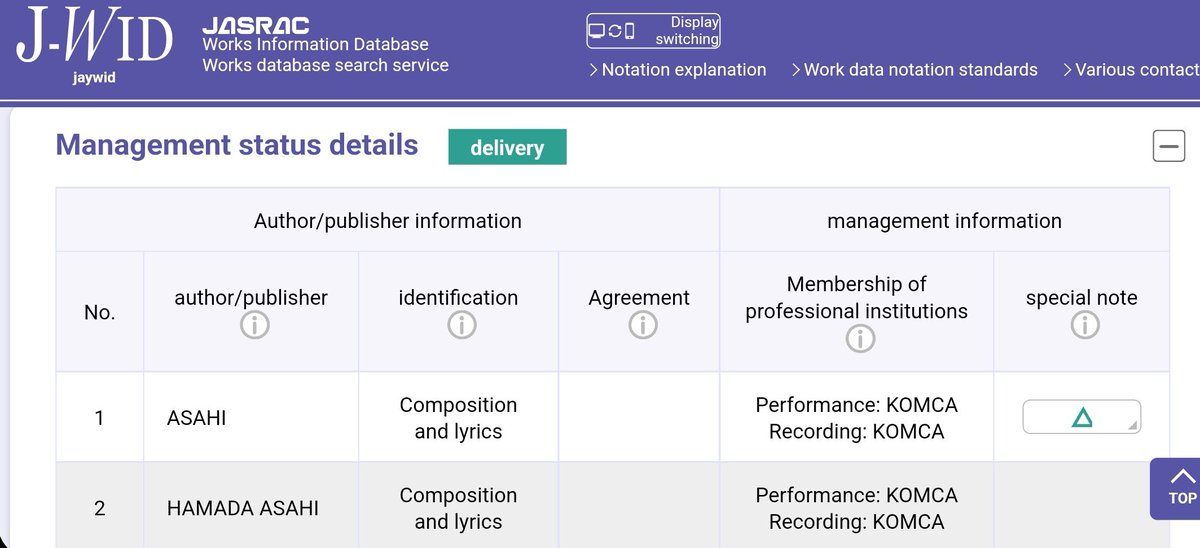
Task: Click the Author/publisher information header
Action: click(x=388, y=220)
